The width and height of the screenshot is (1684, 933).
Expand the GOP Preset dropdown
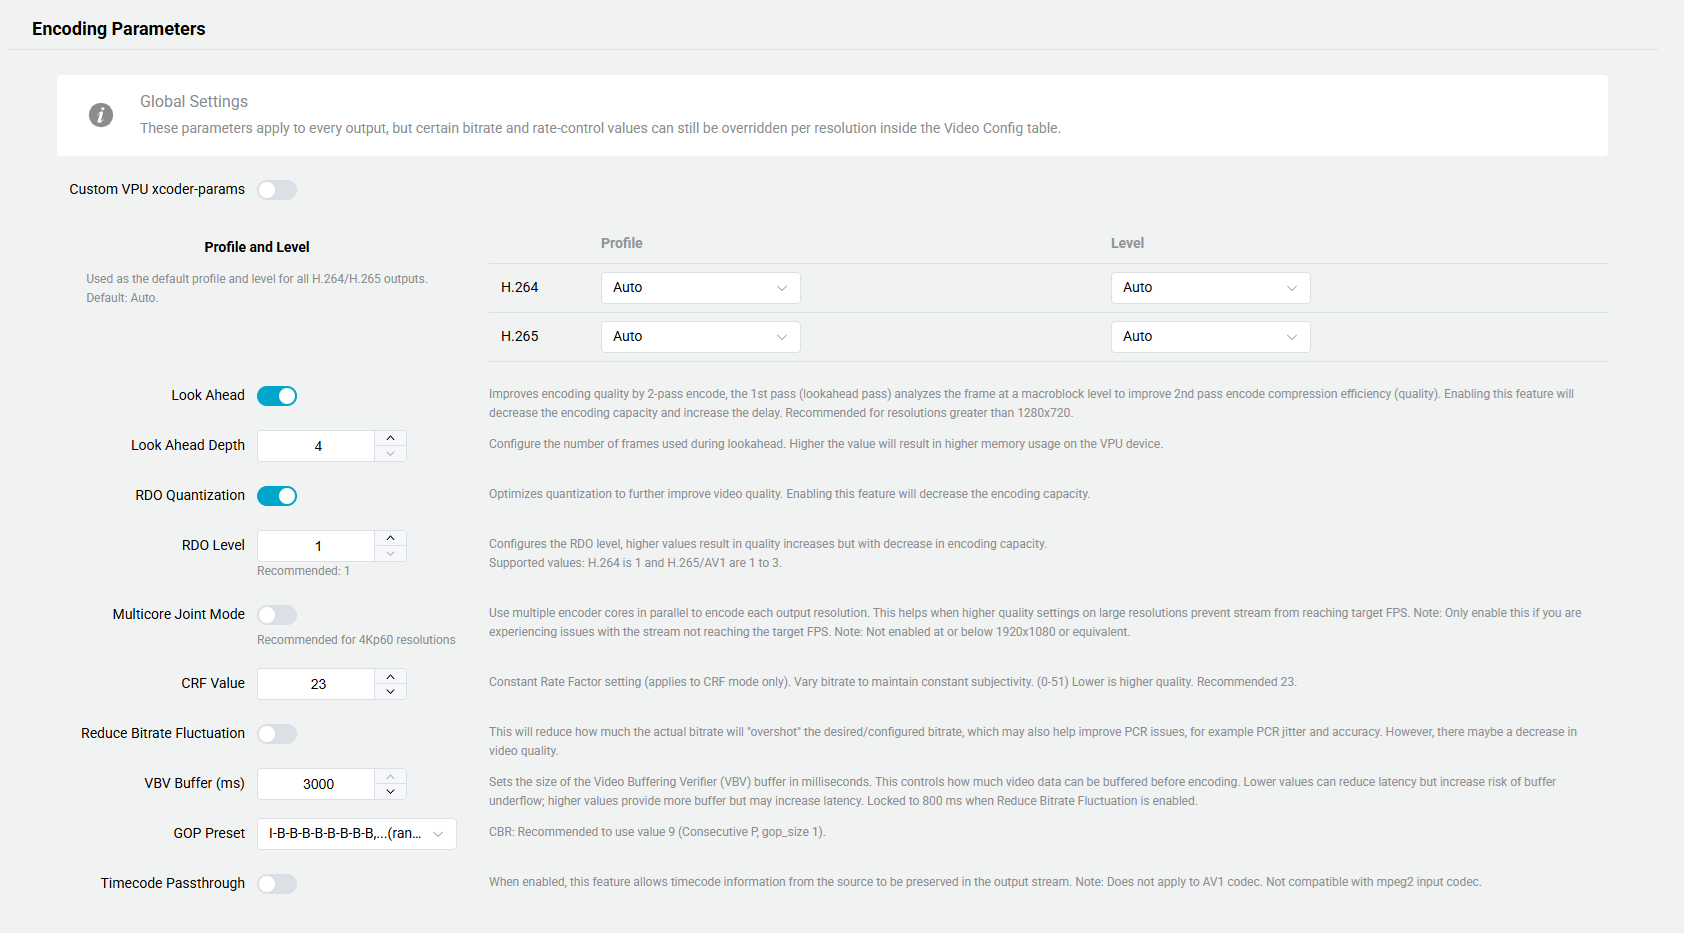click(x=356, y=834)
